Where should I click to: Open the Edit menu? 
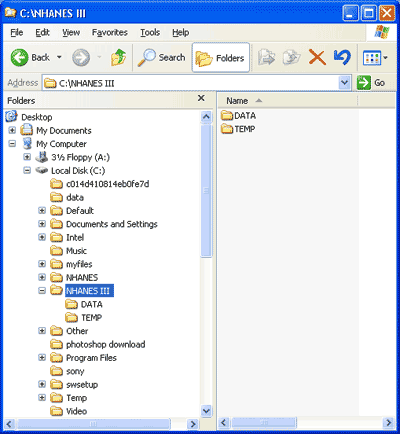(42, 32)
